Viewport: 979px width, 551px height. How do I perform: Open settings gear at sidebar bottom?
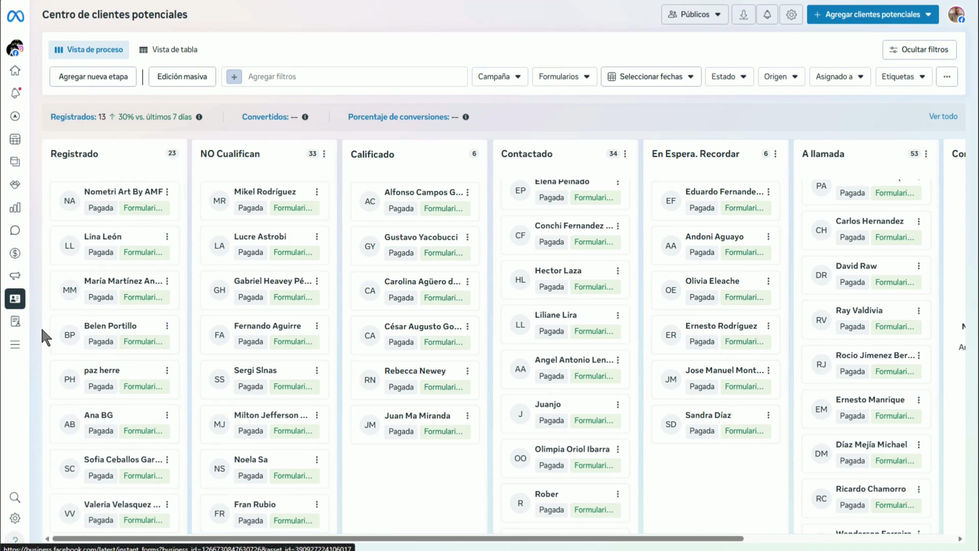pyautogui.click(x=15, y=518)
